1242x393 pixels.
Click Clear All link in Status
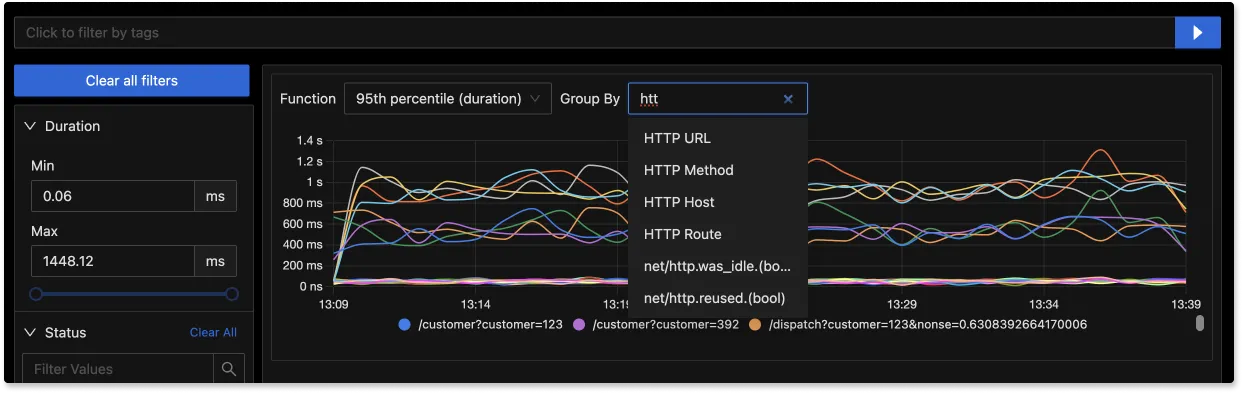[x=213, y=332]
